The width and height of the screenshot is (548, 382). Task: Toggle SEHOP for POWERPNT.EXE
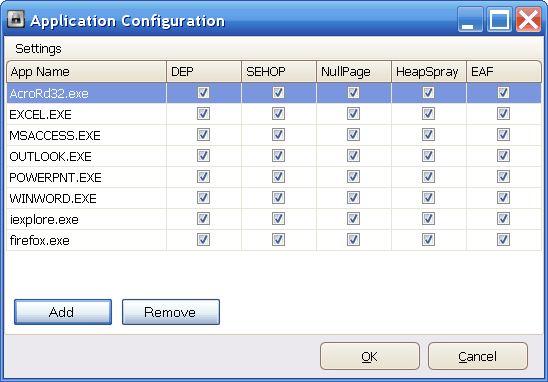coord(279,176)
